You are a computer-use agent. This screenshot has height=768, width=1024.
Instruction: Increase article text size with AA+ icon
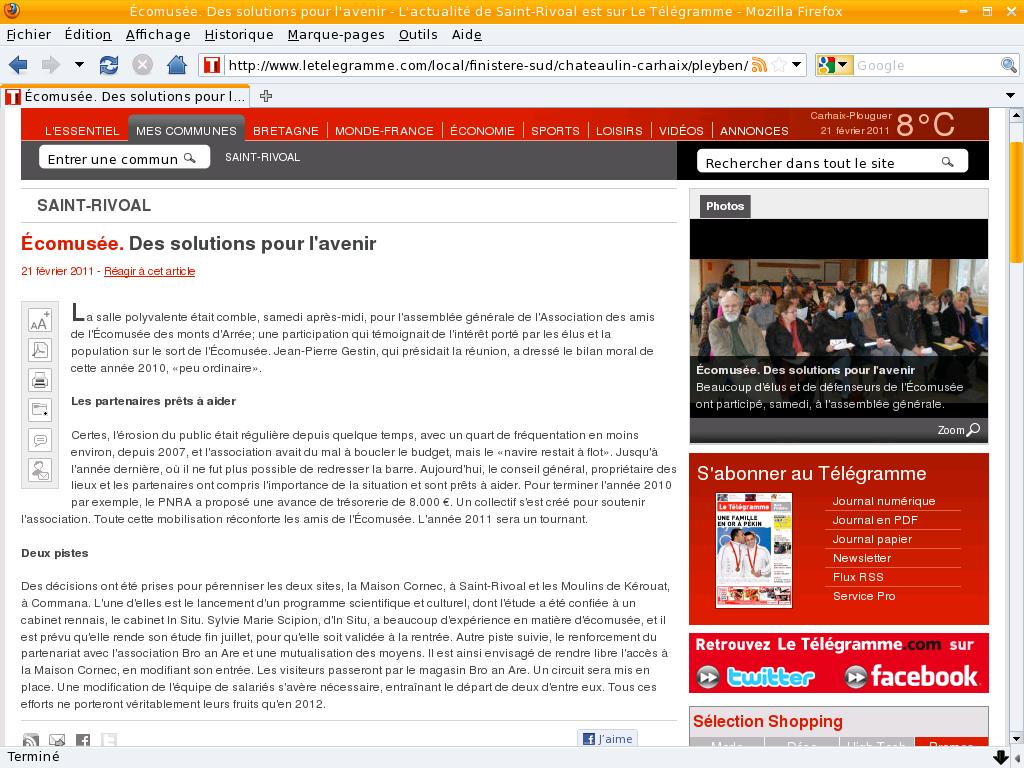pyautogui.click(x=40, y=321)
